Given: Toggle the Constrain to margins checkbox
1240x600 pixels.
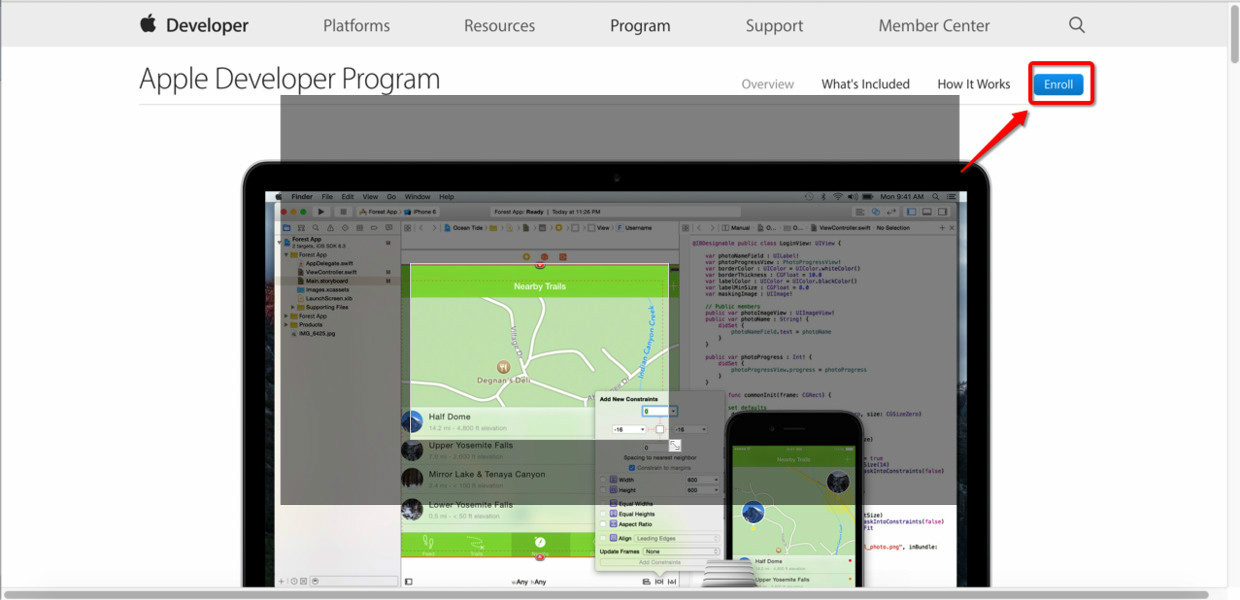Looking at the screenshot, I should (632, 468).
